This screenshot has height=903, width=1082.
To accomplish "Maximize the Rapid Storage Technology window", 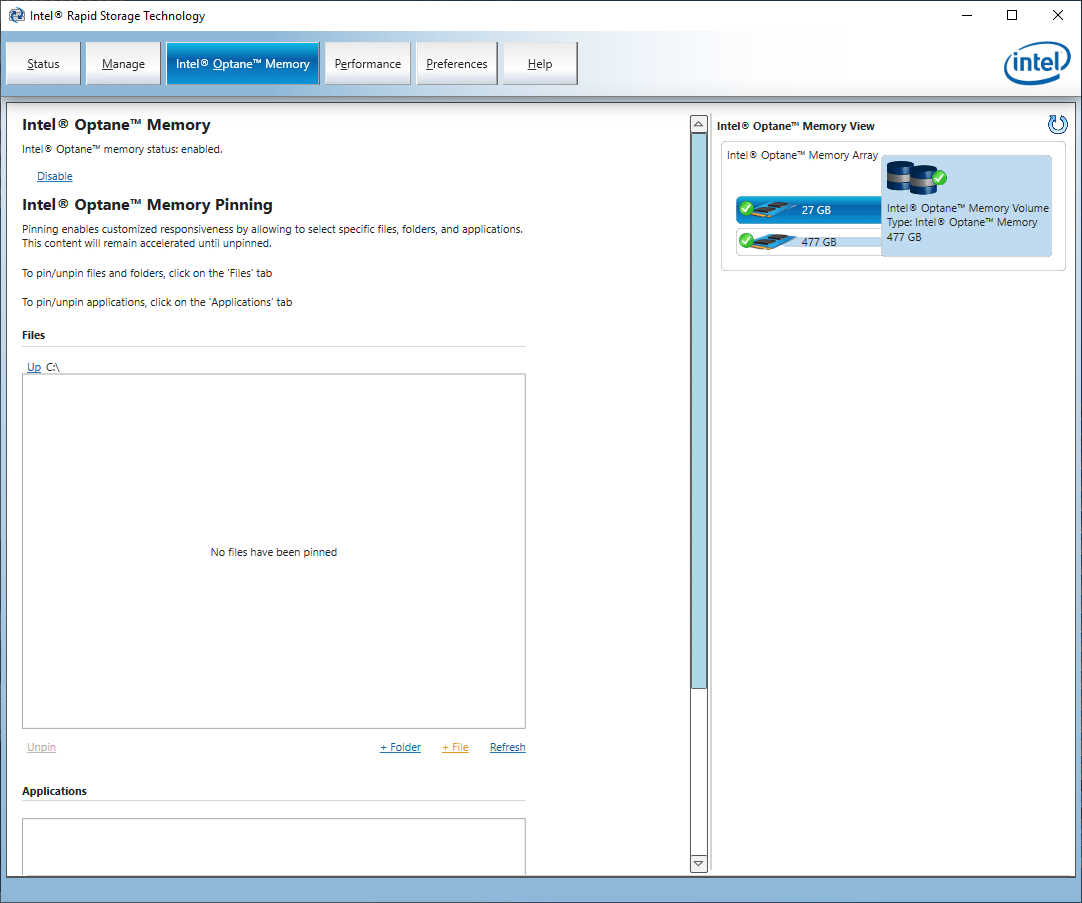I will tap(1012, 15).
